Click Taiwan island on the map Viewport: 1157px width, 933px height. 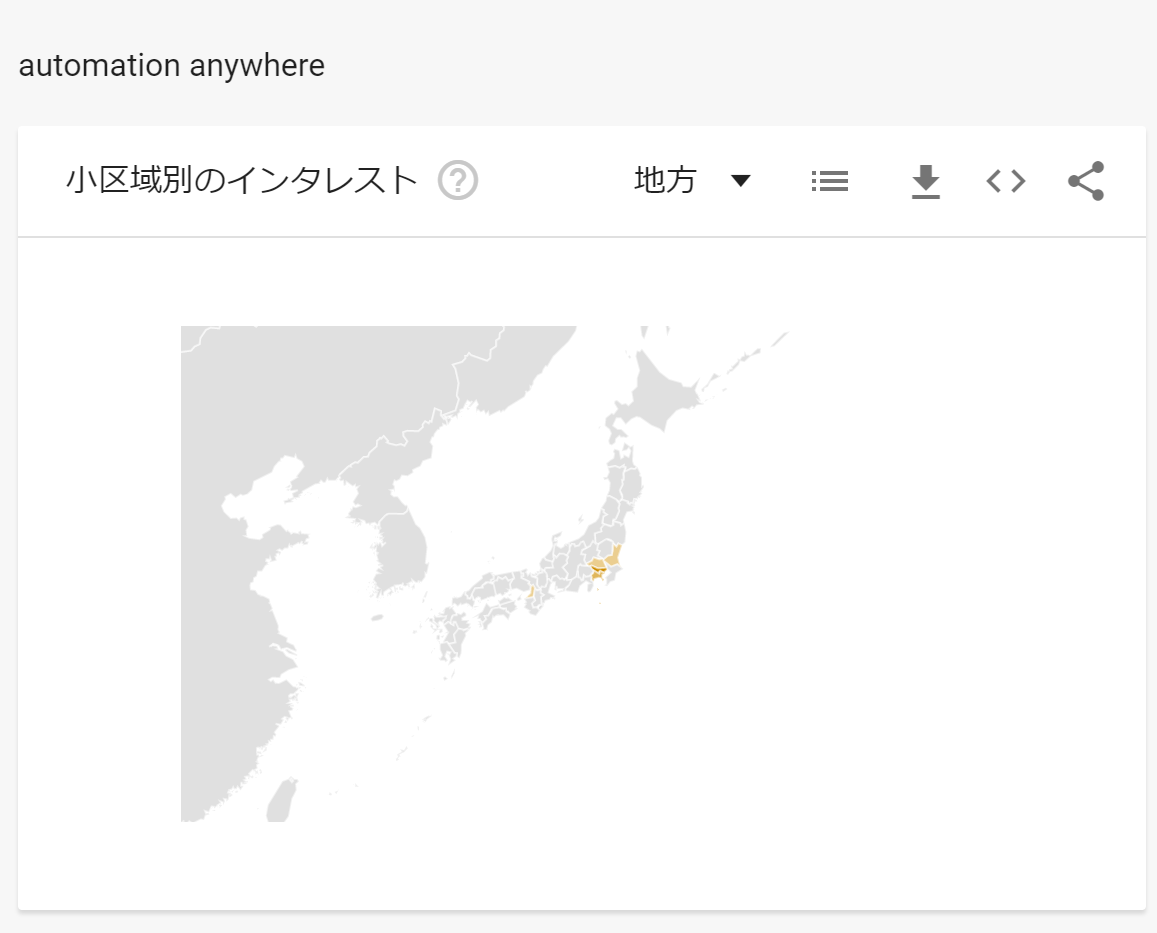[x=284, y=800]
